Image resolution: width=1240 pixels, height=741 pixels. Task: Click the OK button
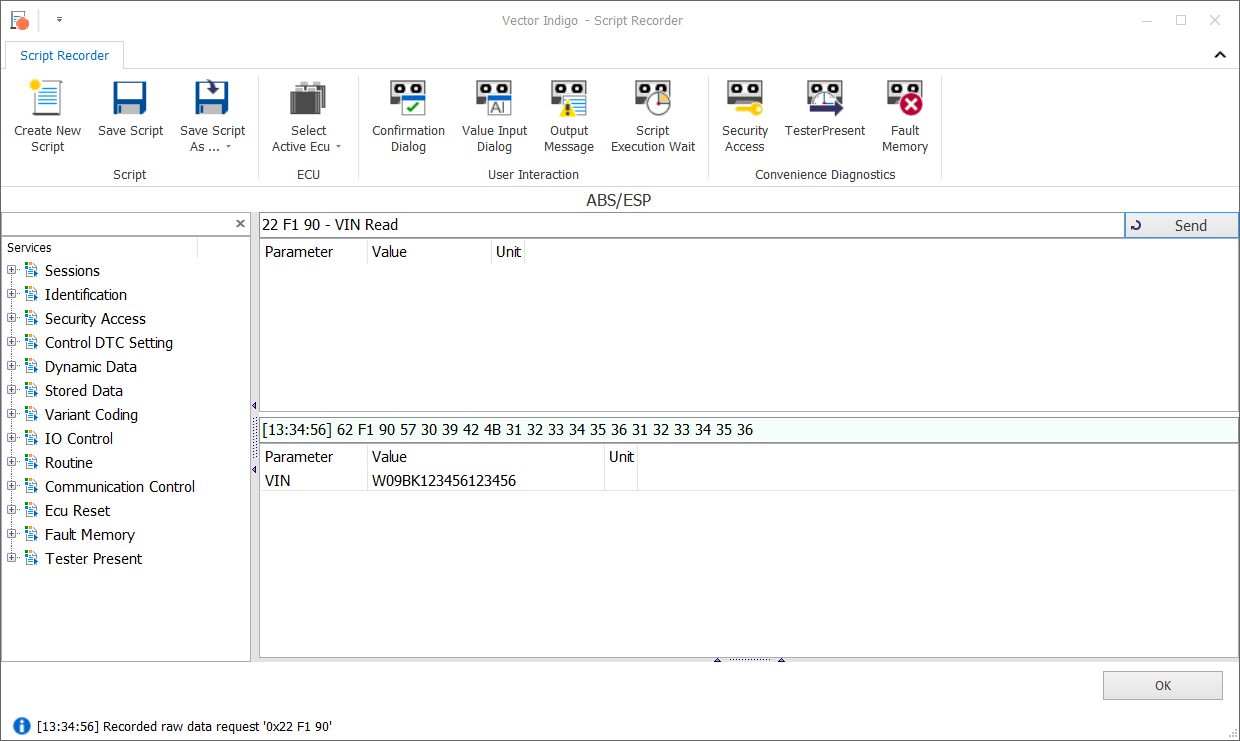point(1162,686)
